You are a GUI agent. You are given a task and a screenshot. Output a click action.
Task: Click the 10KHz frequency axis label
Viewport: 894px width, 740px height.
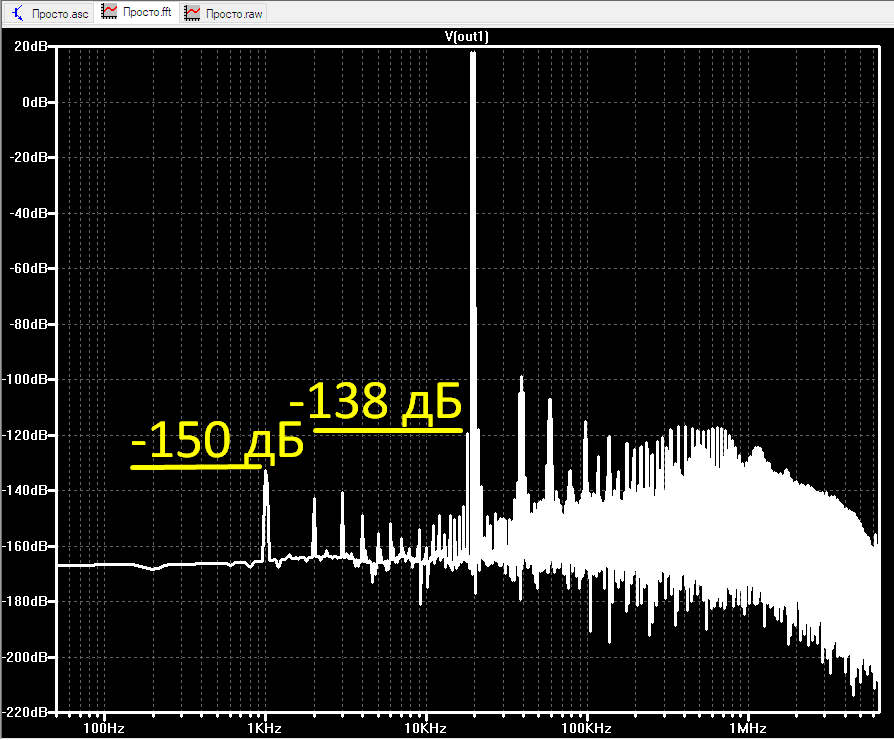click(x=425, y=728)
